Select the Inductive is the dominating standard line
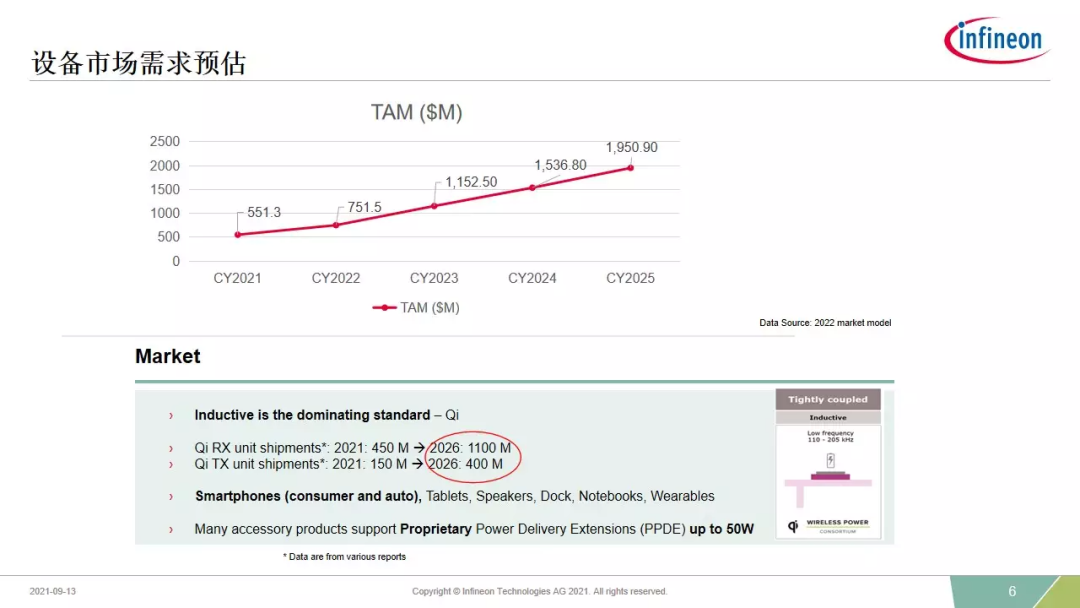 [x=326, y=415]
